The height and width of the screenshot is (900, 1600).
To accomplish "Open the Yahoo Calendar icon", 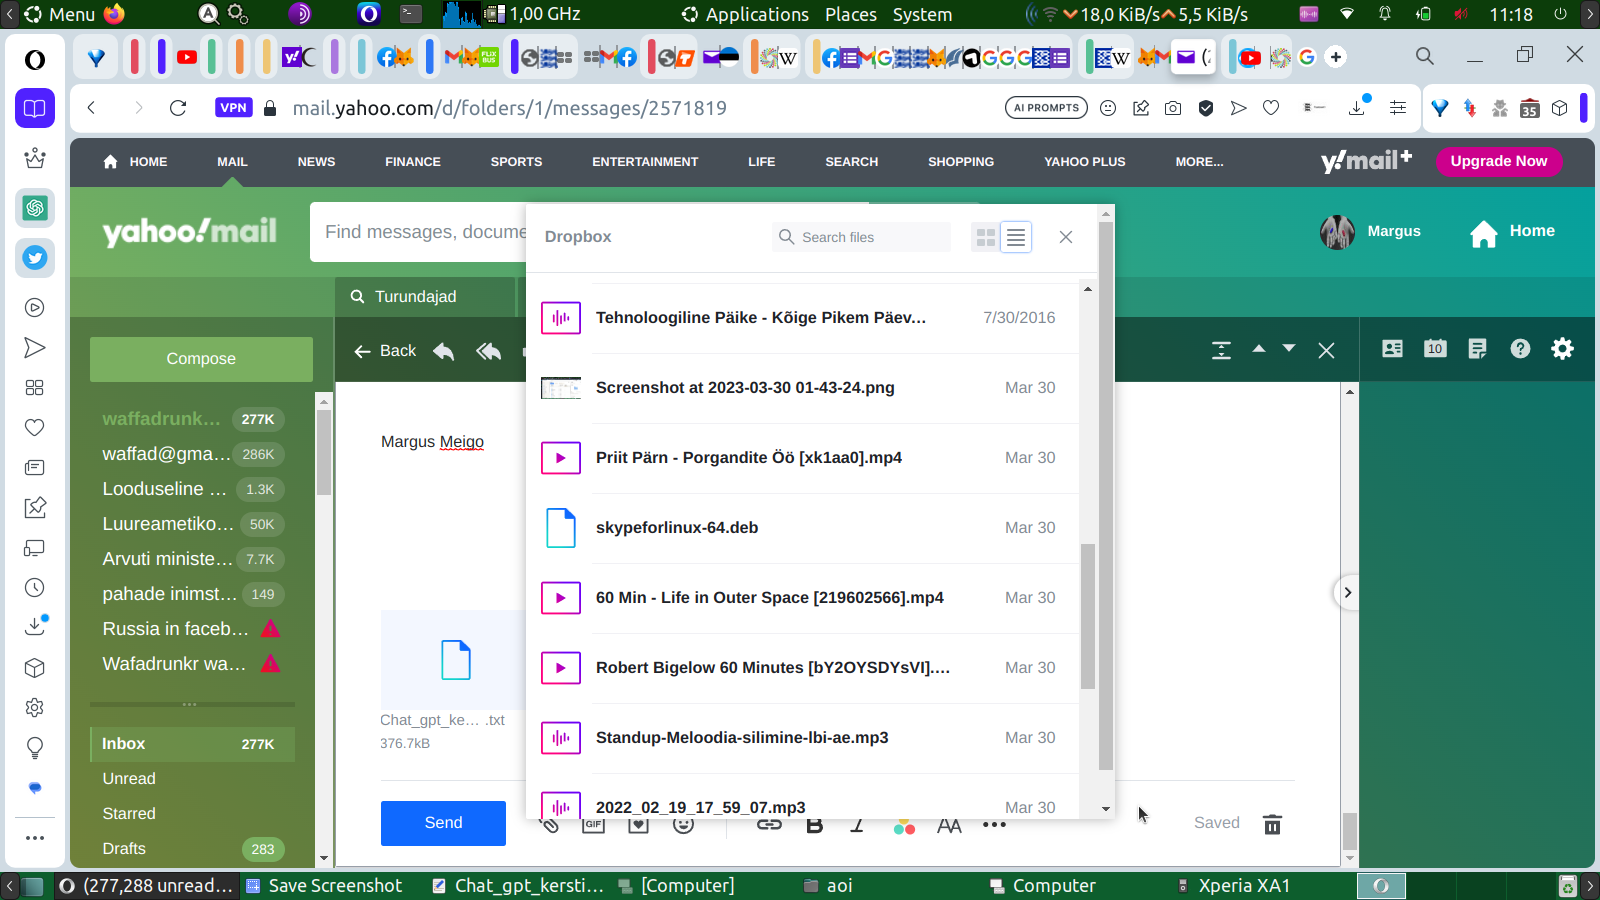I will pyautogui.click(x=1435, y=349).
